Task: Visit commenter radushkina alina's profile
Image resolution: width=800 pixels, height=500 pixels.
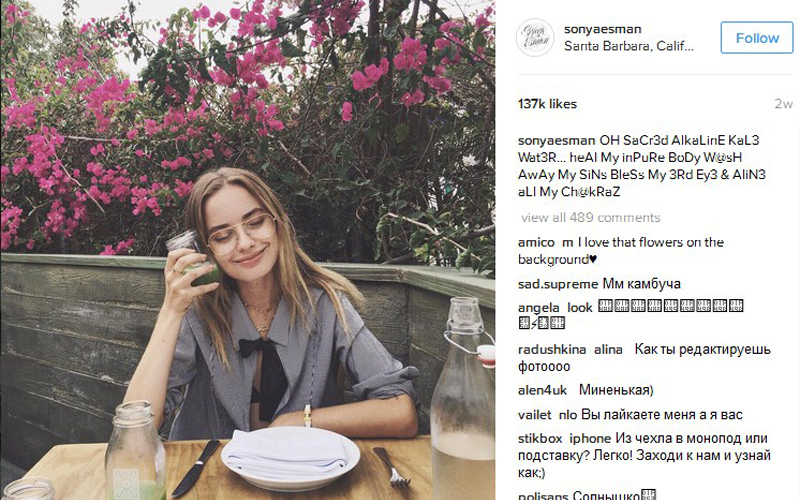Action: point(570,349)
